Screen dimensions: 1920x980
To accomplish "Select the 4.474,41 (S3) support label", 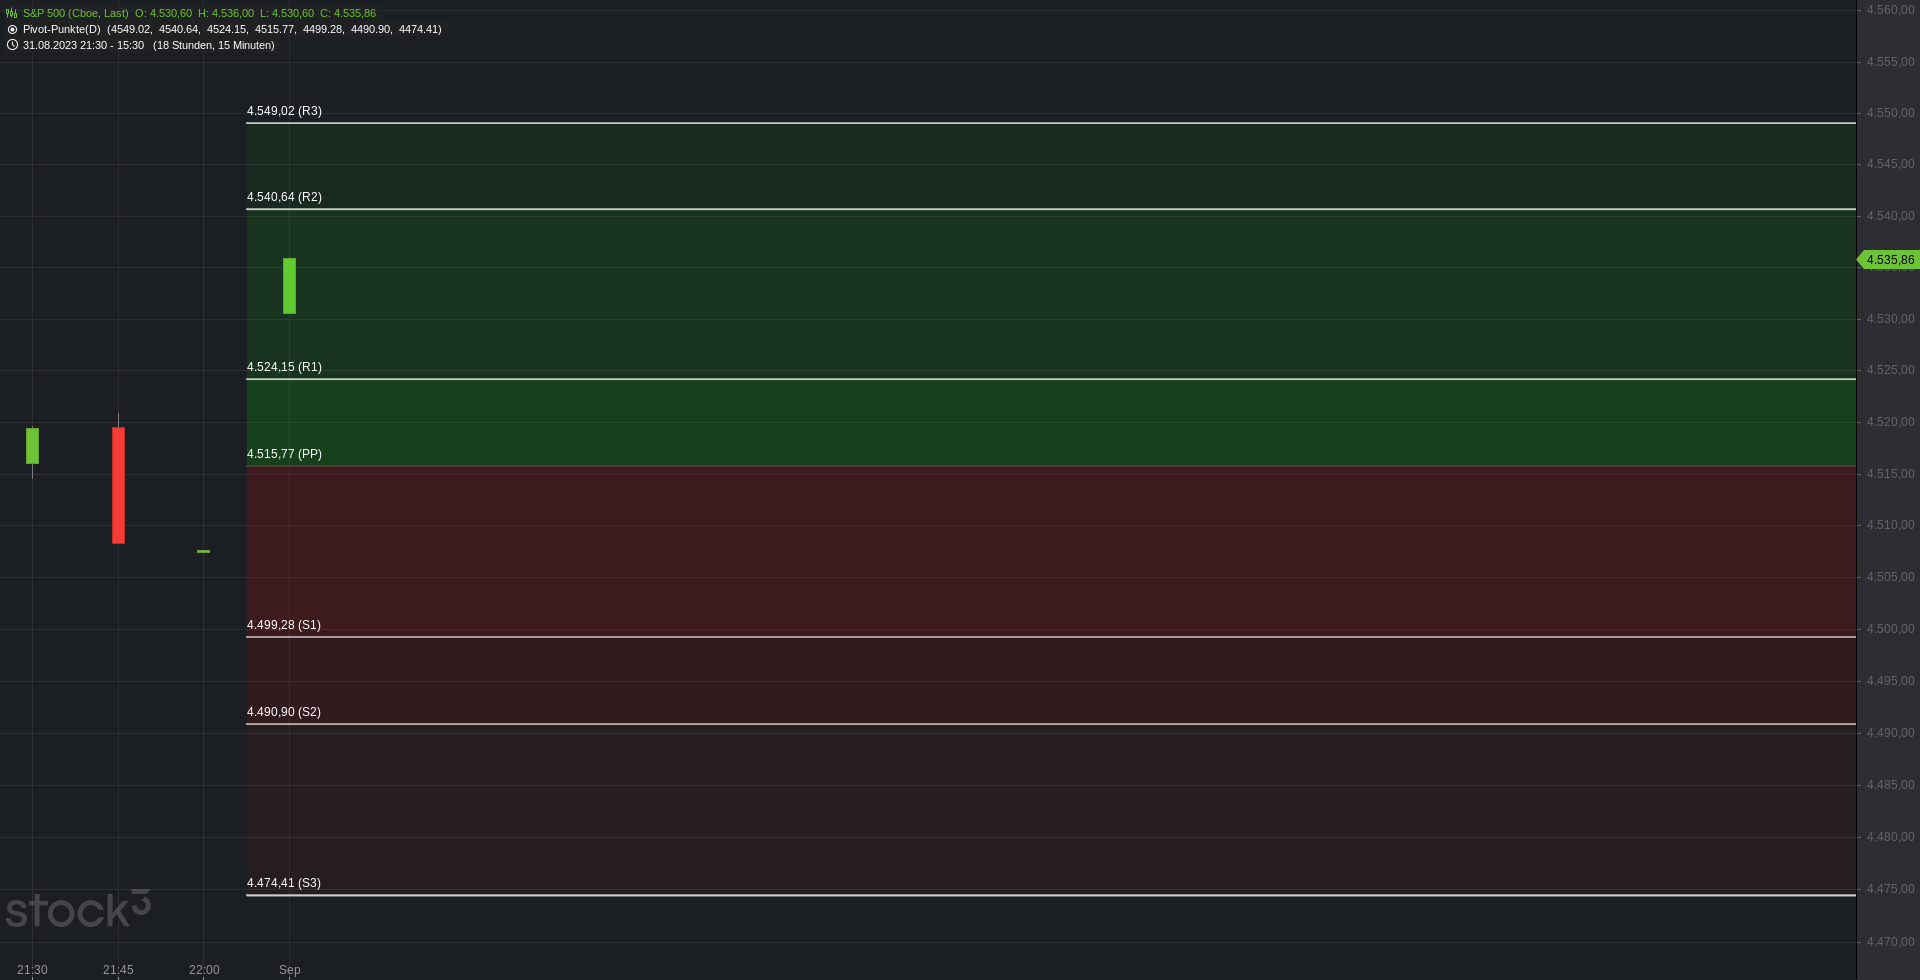I will 284,883.
